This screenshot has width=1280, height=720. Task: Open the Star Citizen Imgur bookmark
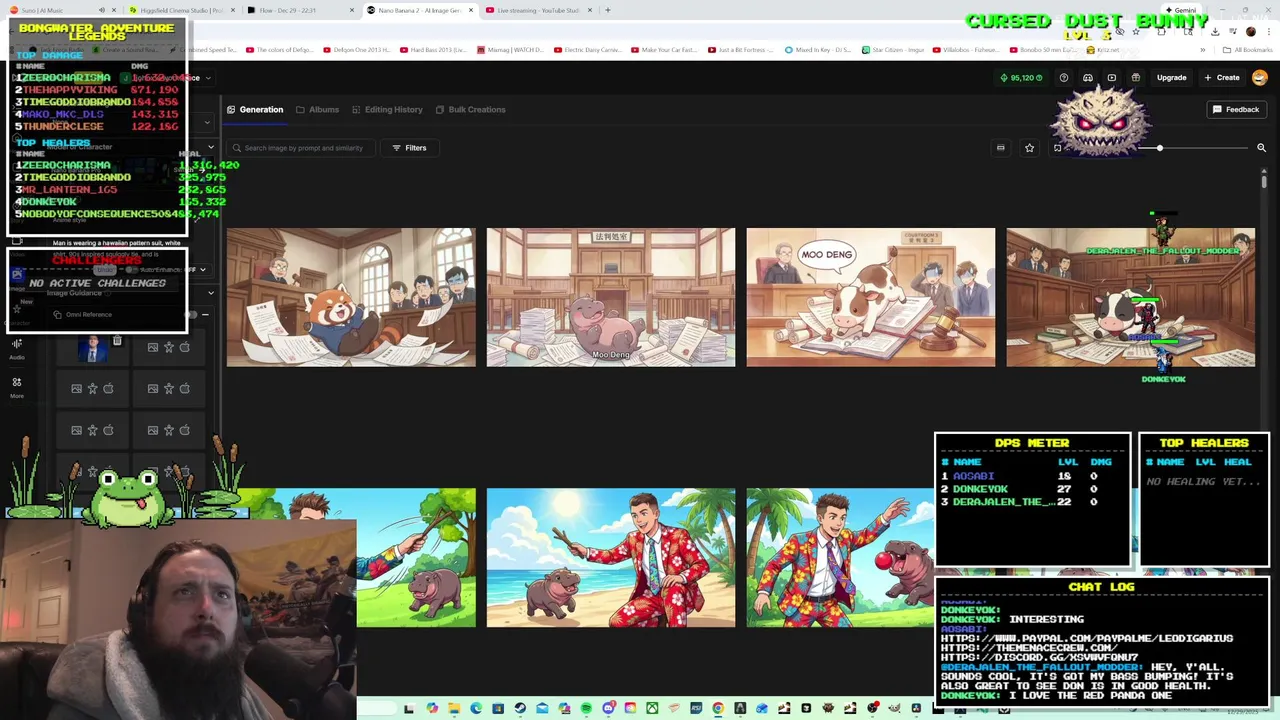pyautogui.click(x=892, y=50)
